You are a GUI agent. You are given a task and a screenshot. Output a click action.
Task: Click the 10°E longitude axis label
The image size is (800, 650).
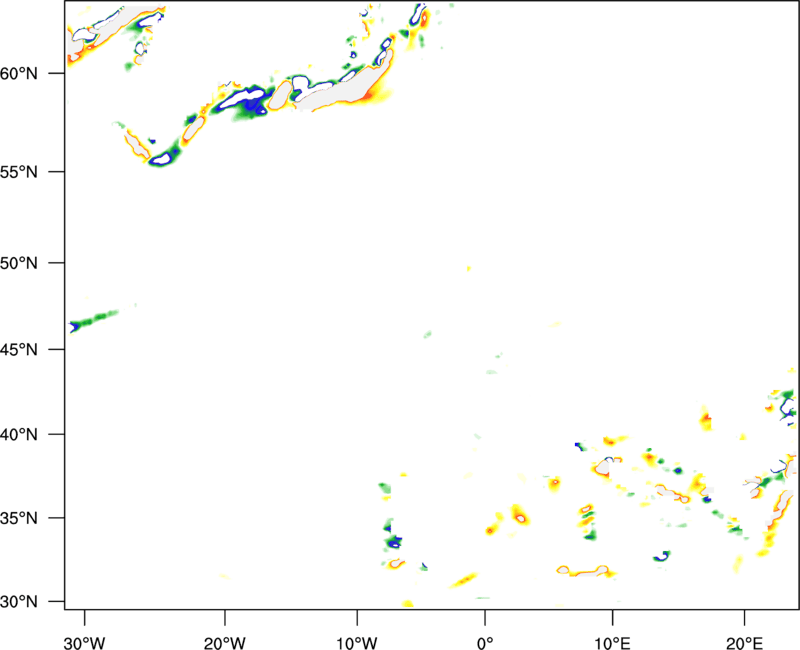coord(612,643)
